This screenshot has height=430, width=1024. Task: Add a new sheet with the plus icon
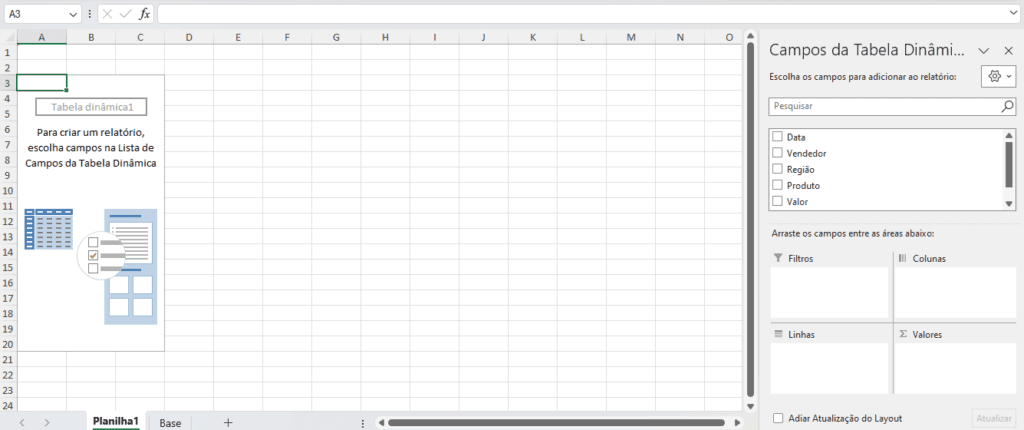coord(228,423)
